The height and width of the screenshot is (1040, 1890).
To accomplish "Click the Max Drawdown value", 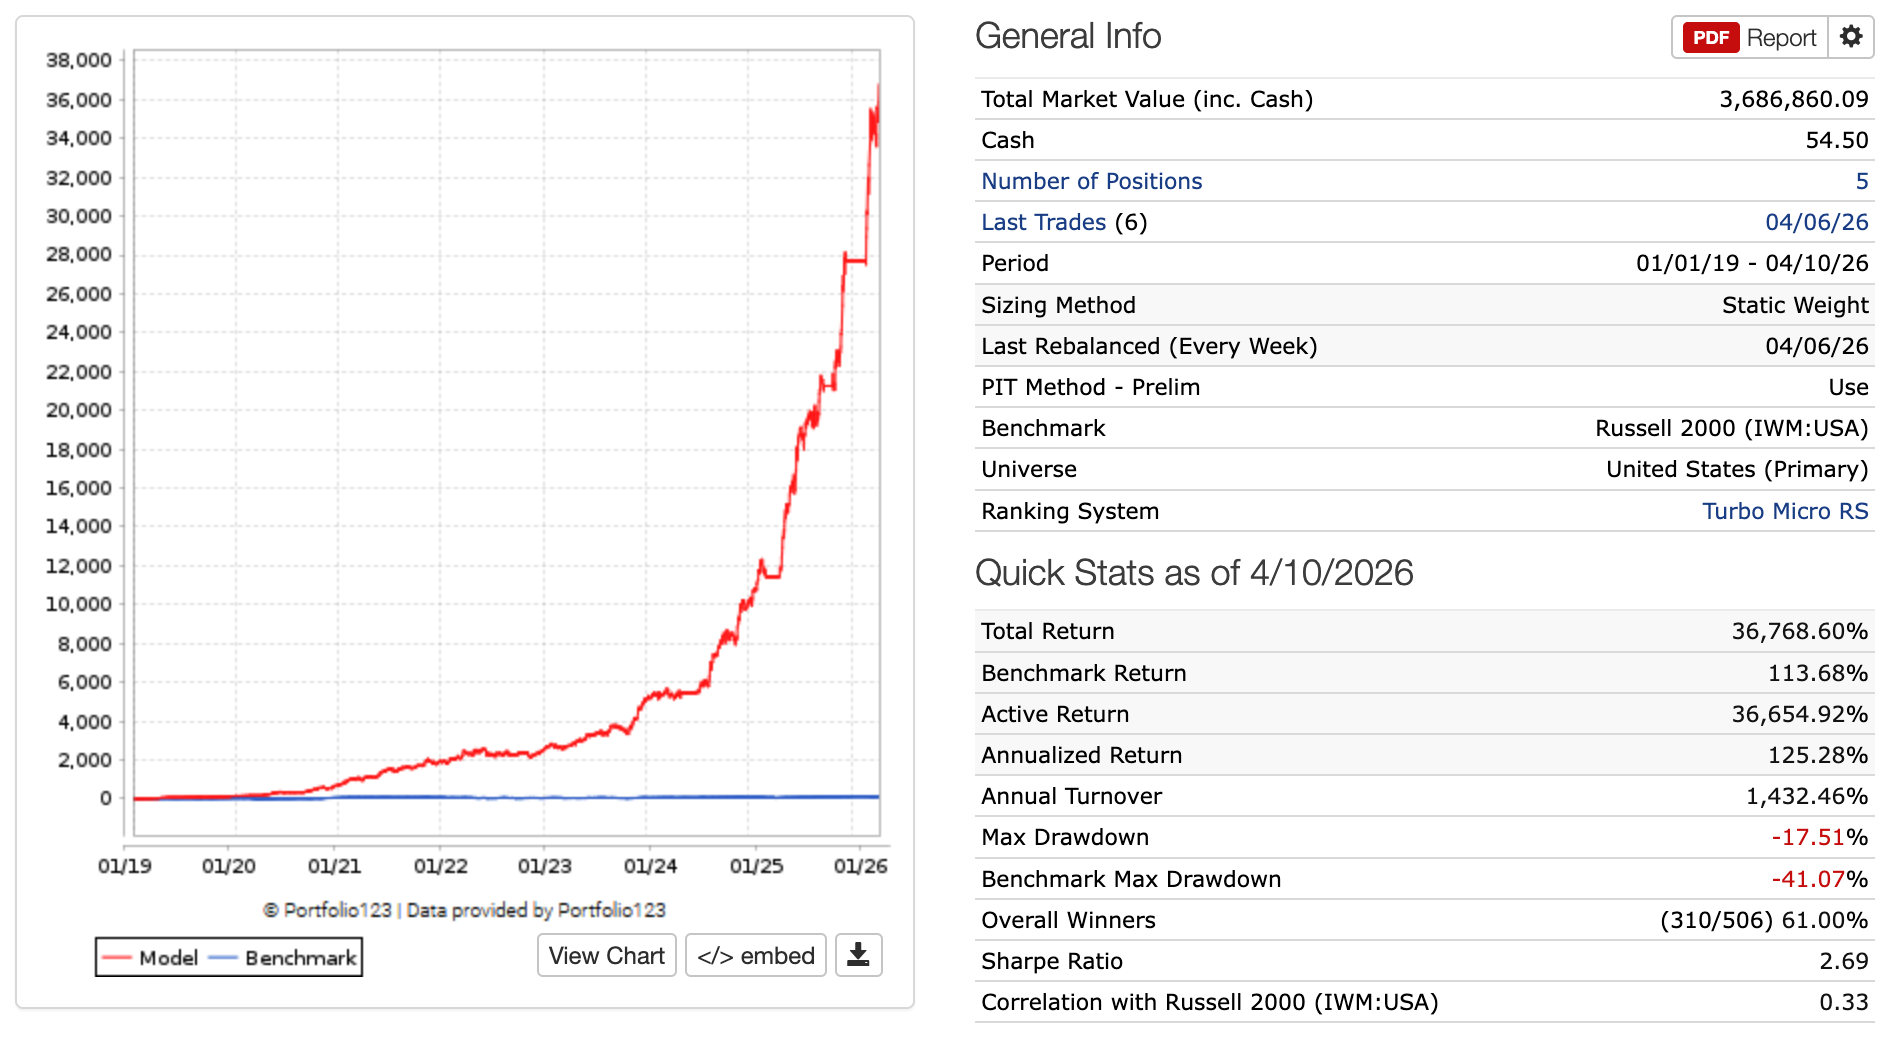I will (1821, 837).
